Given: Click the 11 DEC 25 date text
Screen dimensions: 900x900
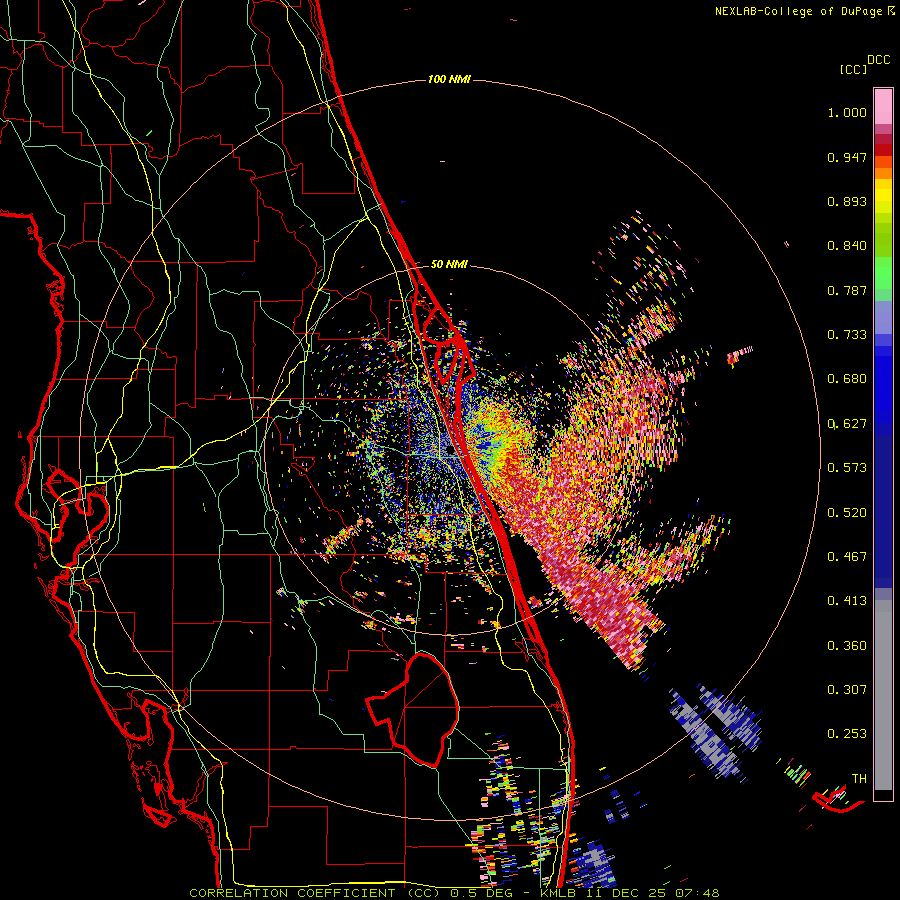Looking at the screenshot, I should pyautogui.click(x=628, y=893).
